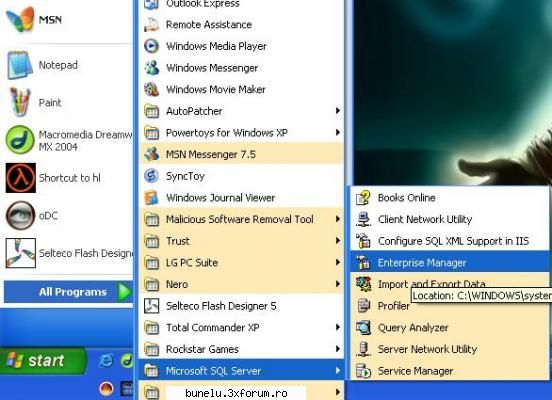Click Windows Media Player text label
The image size is (552, 400).
pyautogui.click(x=216, y=46)
